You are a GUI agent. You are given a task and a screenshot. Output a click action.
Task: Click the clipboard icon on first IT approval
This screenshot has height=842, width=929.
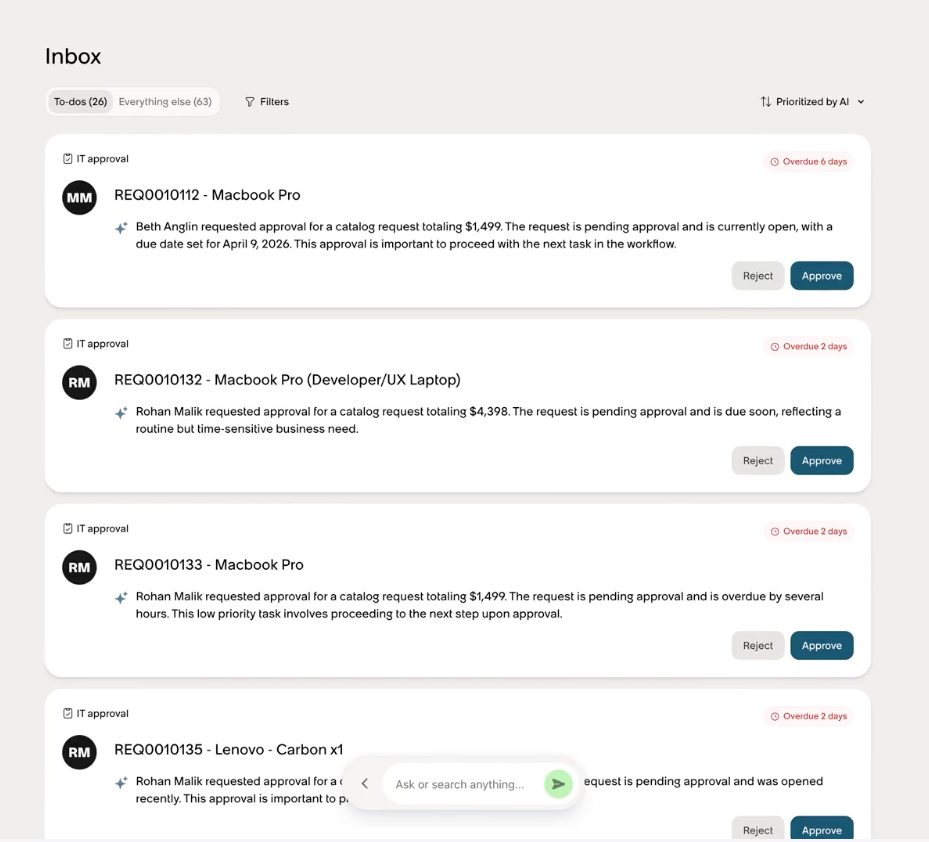point(68,159)
